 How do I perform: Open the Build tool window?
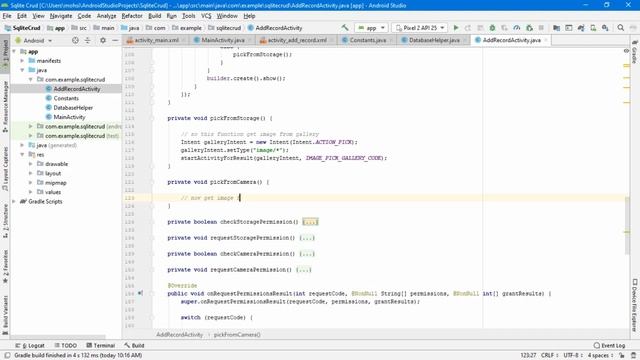tap(134, 345)
